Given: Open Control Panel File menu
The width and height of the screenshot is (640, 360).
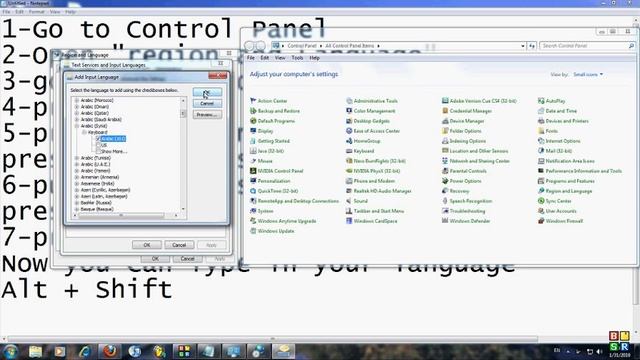Looking at the screenshot, I should [x=251, y=58].
